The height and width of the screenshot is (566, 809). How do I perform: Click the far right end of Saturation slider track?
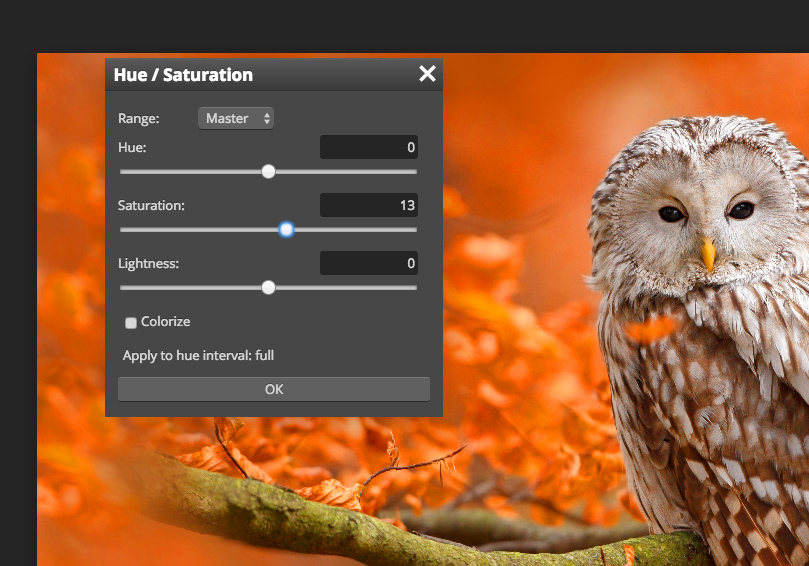pyautogui.click(x=414, y=230)
